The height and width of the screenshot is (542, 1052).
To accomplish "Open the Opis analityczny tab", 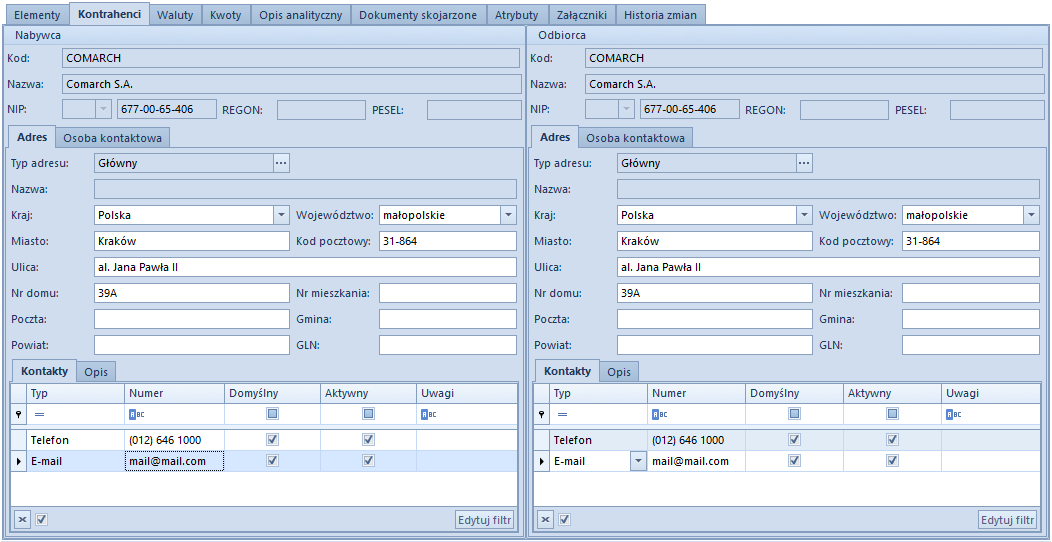I will [301, 14].
